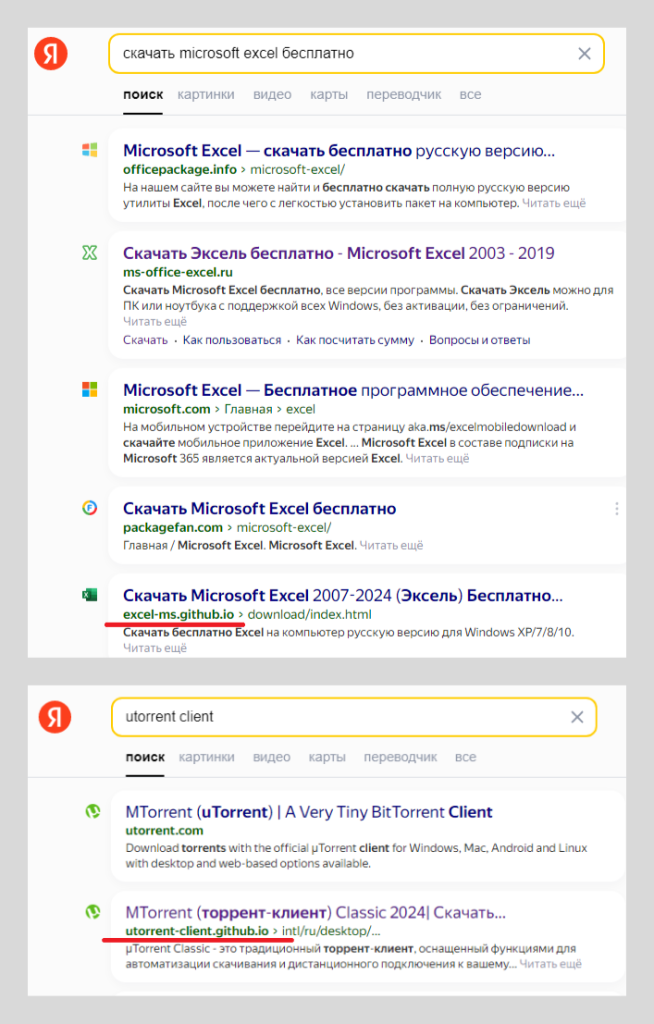This screenshot has height=1024, width=654.
Task: Click the Yandex logo in the top search panel
Action: click(x=51, y=54)
